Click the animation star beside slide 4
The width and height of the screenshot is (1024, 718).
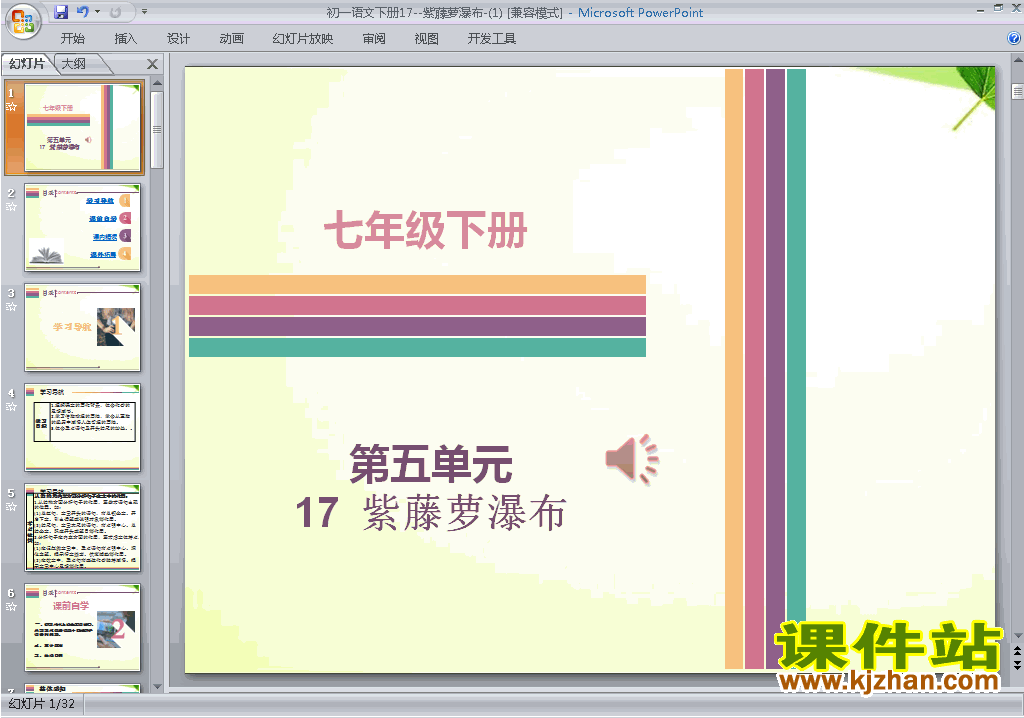[11, 407]
